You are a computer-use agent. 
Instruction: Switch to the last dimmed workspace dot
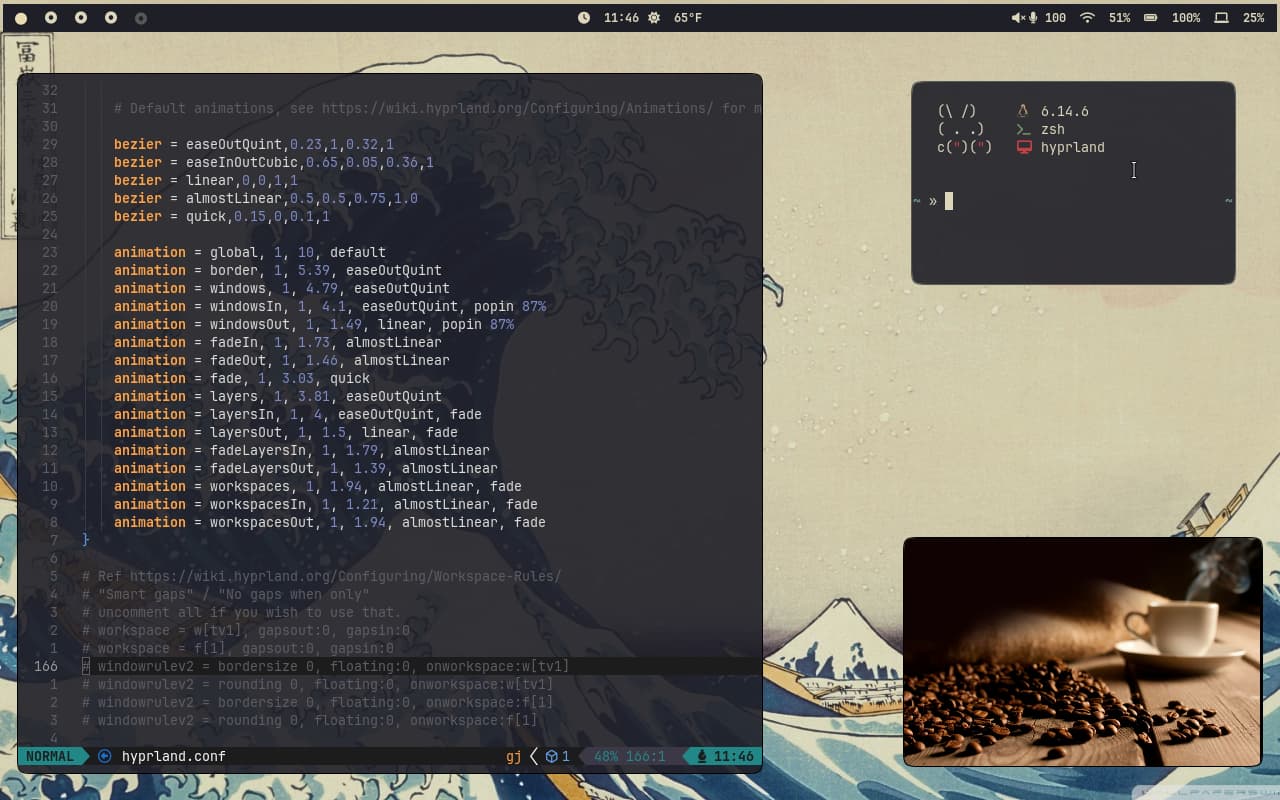[x=141, y=18]
